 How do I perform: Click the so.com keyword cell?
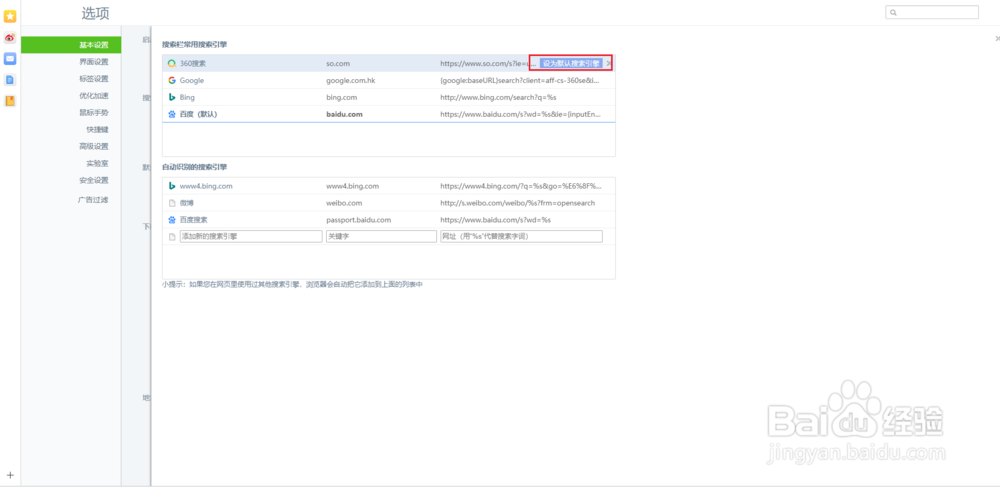click(x=338, y=64)
